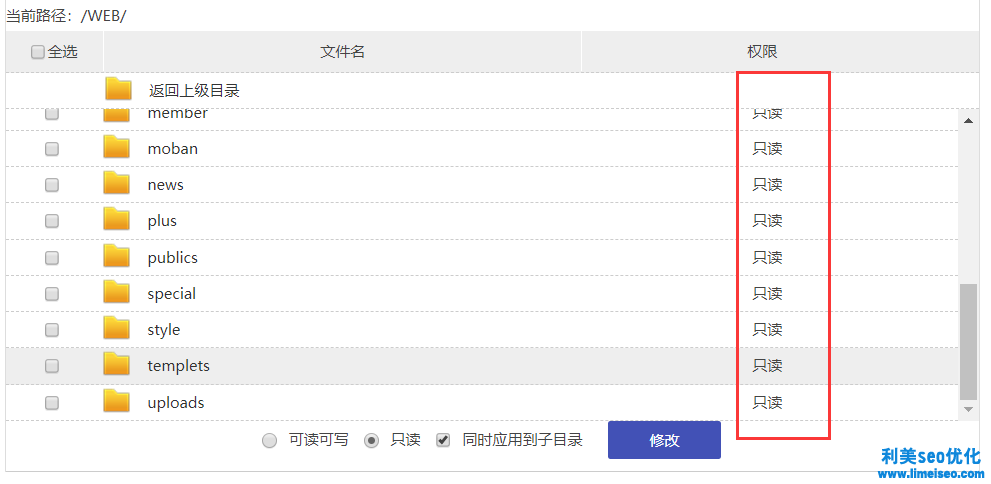Open the moban folder icon
The image size is (991, 484).
(x=117, y=147)
